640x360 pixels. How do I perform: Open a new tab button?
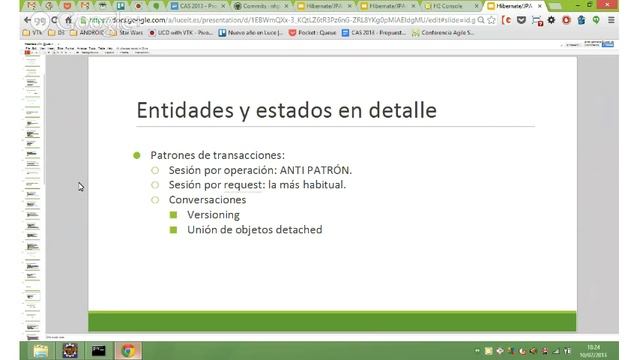click(555, 6)
